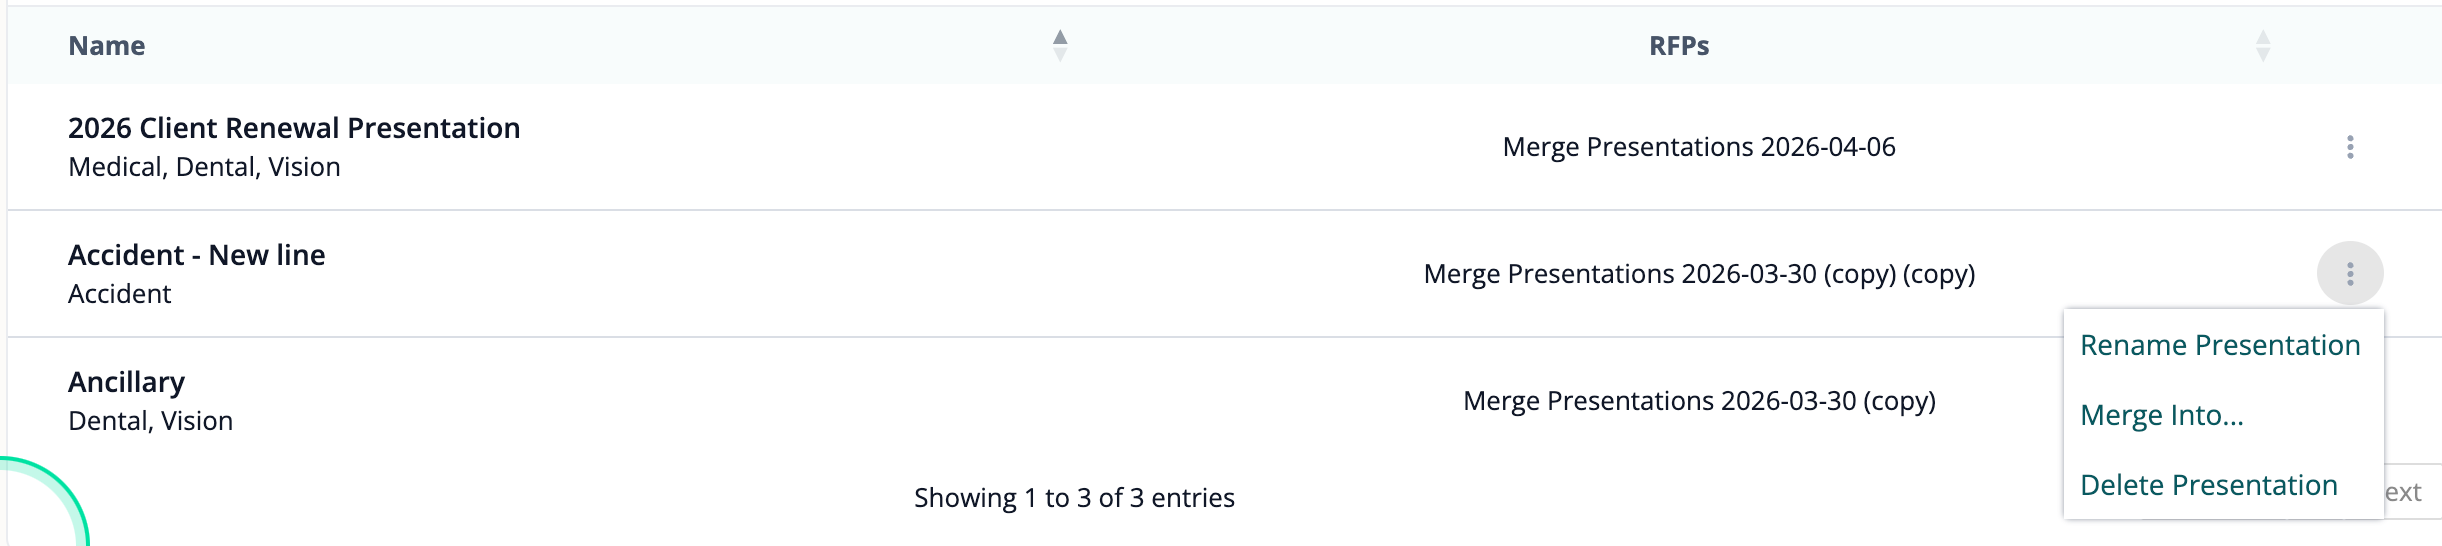Viewport: 2442px width, 546px height.
Task: Click the Showing 1 to 3 entries text
Action: (x=1074, y=498)
